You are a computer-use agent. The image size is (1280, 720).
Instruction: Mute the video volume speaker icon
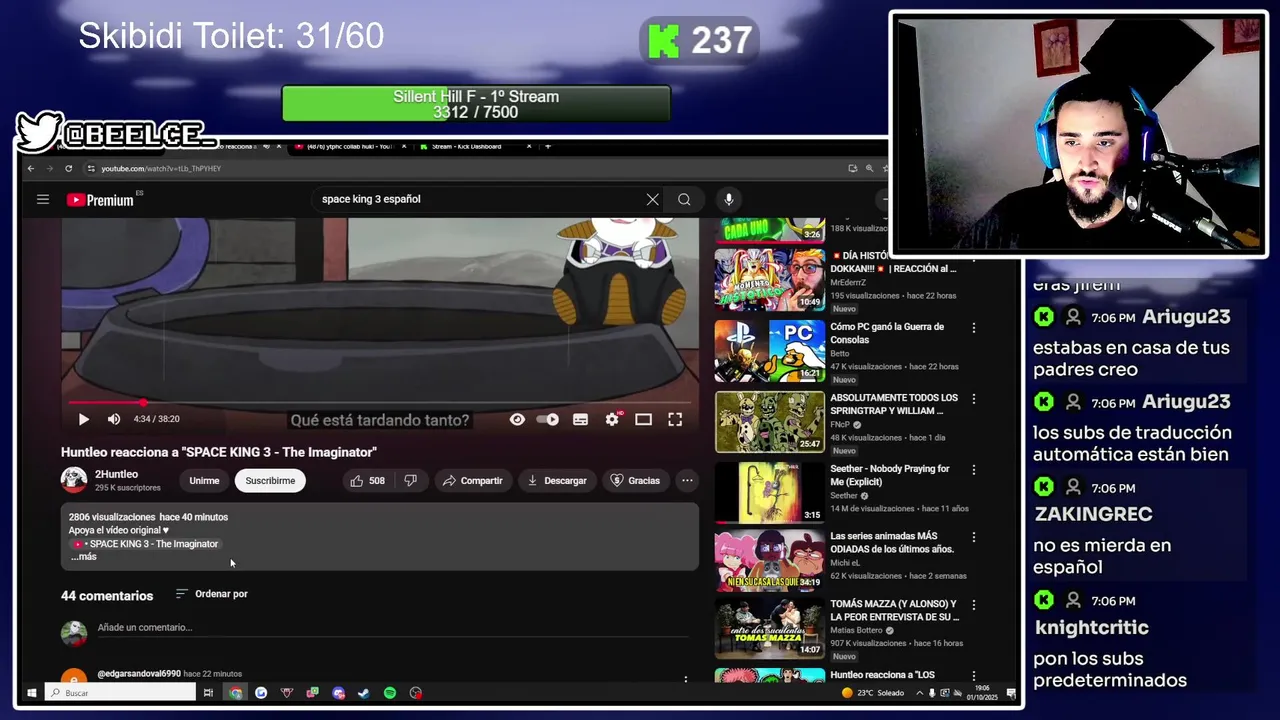pyautogui.click(x=114, y=420)
